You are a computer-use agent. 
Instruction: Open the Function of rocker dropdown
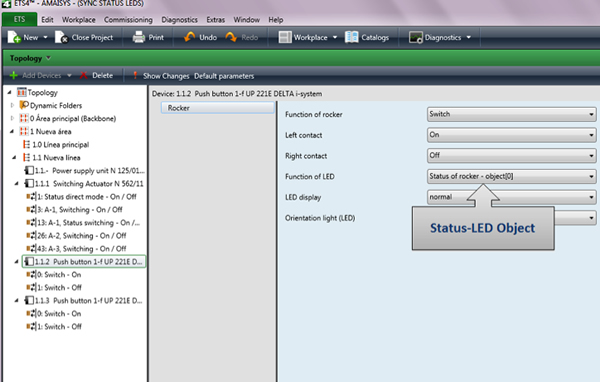511,114
